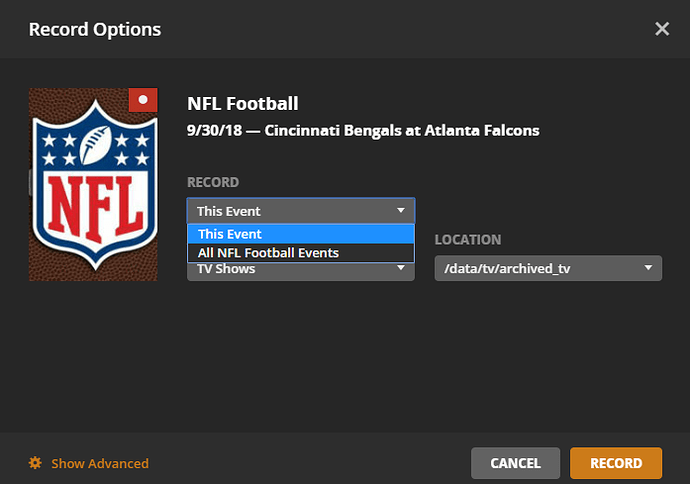690x484 pixels.
Task: Show Advanced recording options
Action: point(99,463)
